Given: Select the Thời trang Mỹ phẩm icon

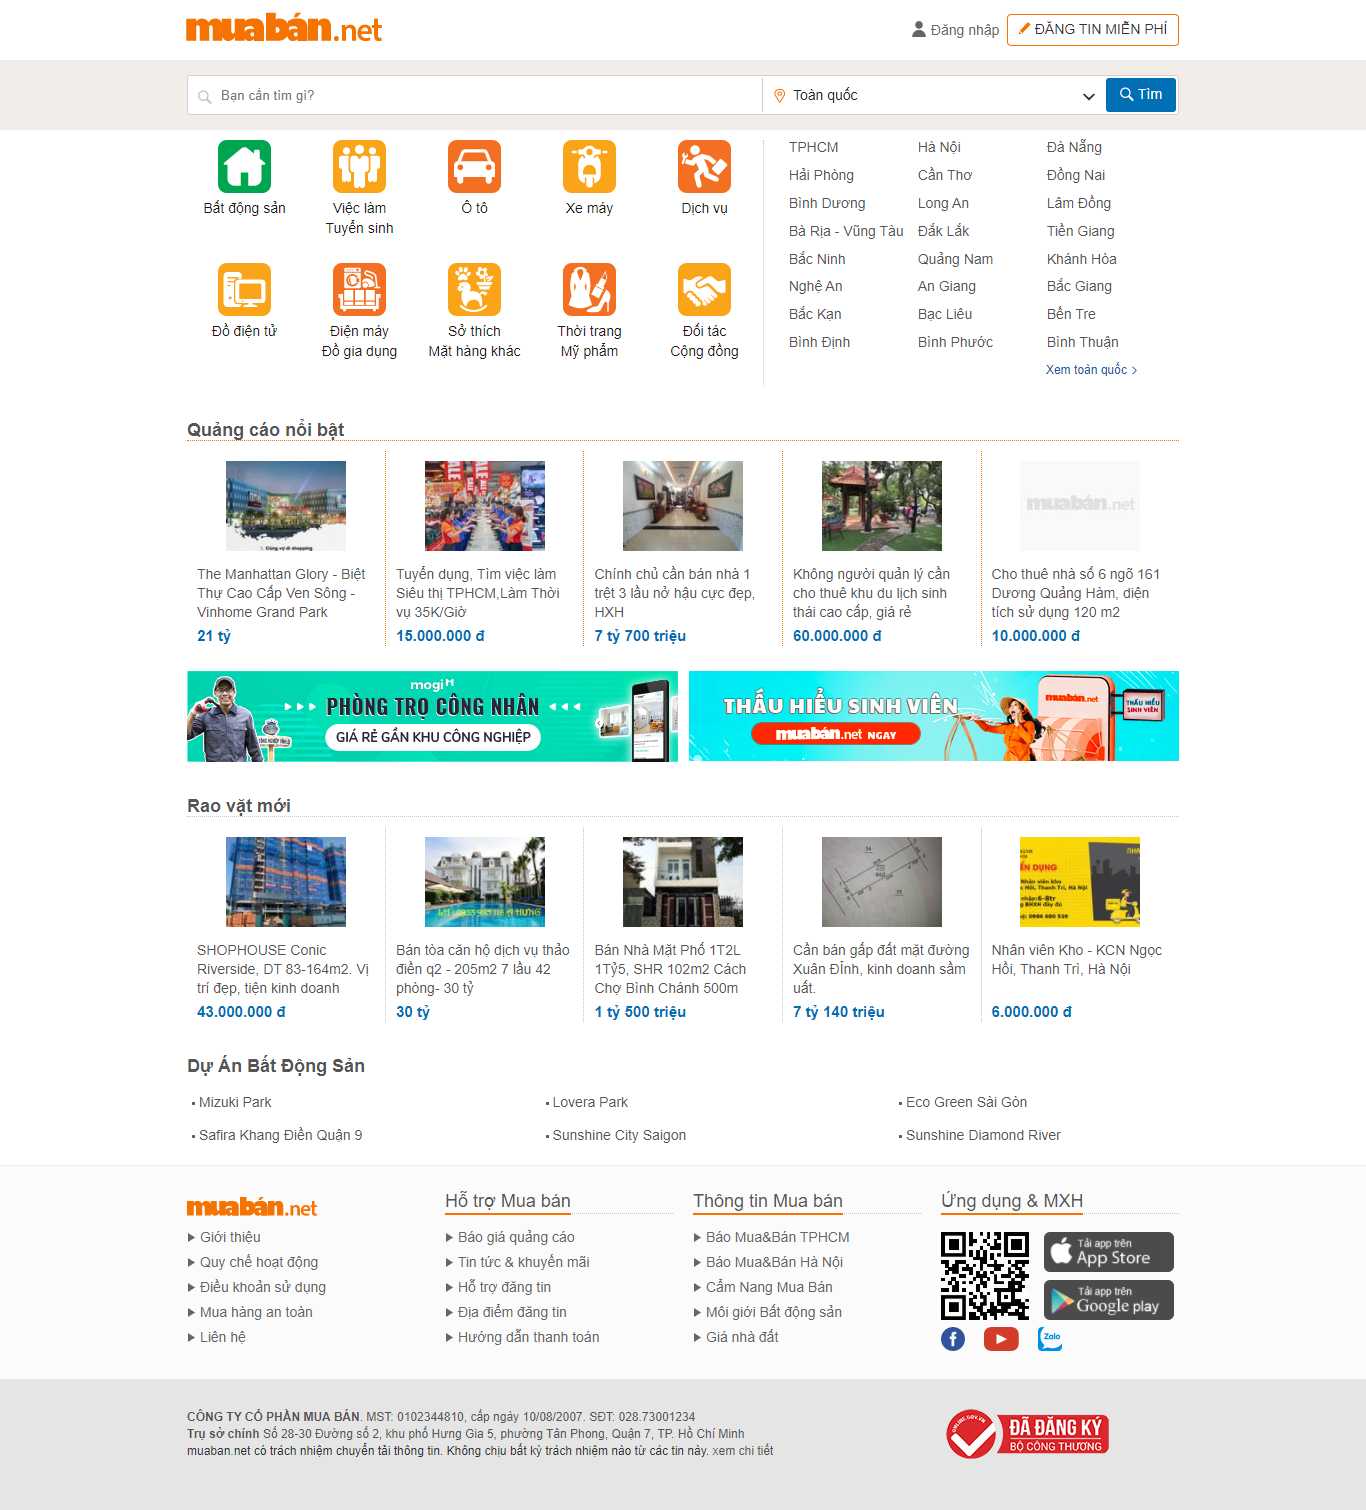Looking at the screenshot, I should (590, 289).
